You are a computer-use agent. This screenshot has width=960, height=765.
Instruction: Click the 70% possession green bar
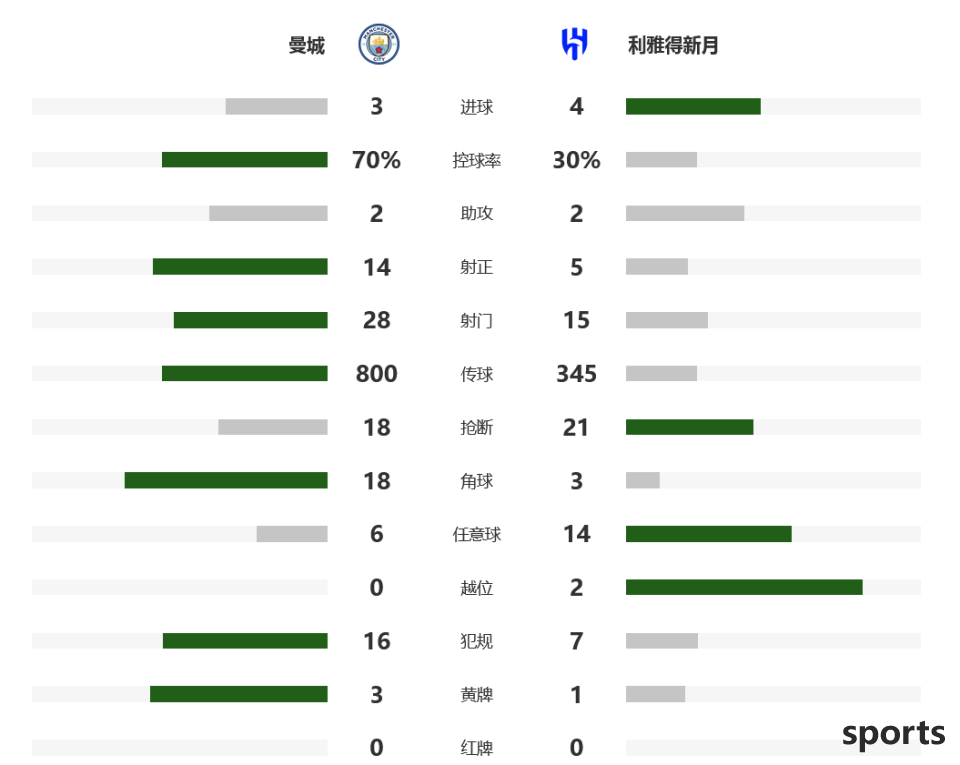point(244,160)
